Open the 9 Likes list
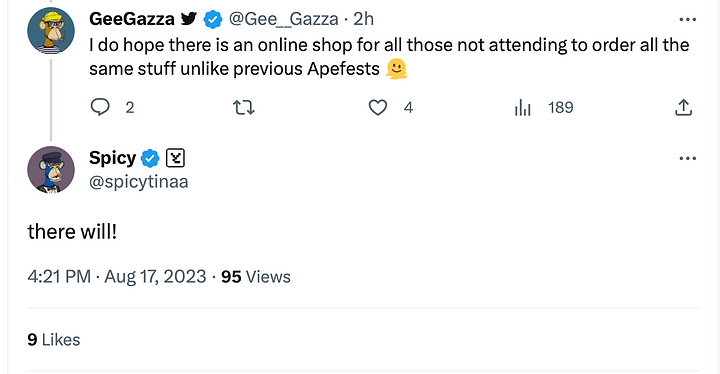The image size is (720, 374). click(54, 340)
